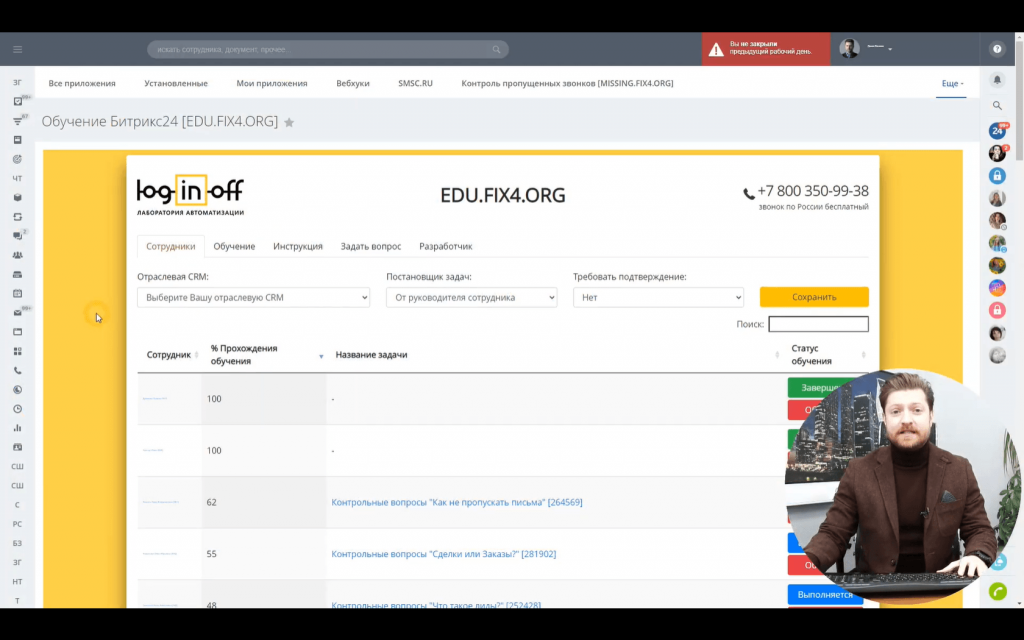
Task: Open telephony handset icon in left sidebar
Action: click(18, 370)
